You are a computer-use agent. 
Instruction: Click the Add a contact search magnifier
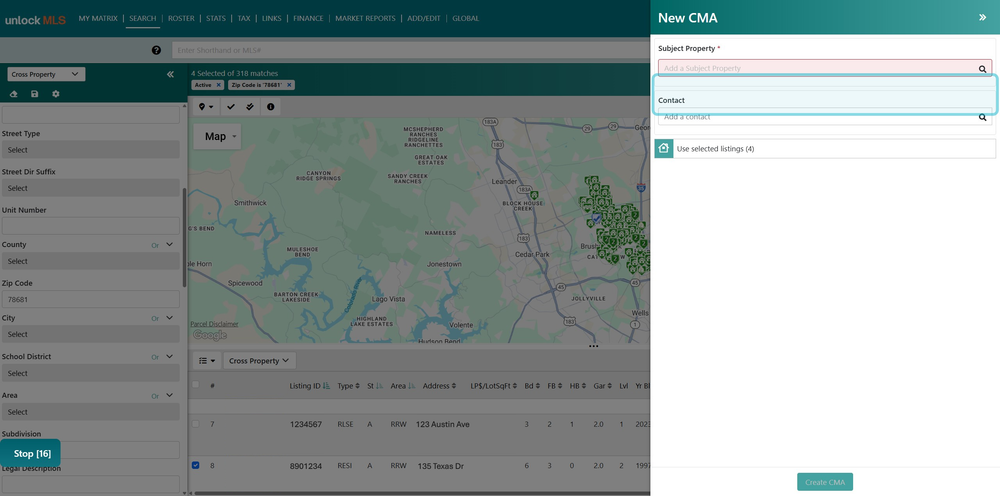tap(983, 117)
